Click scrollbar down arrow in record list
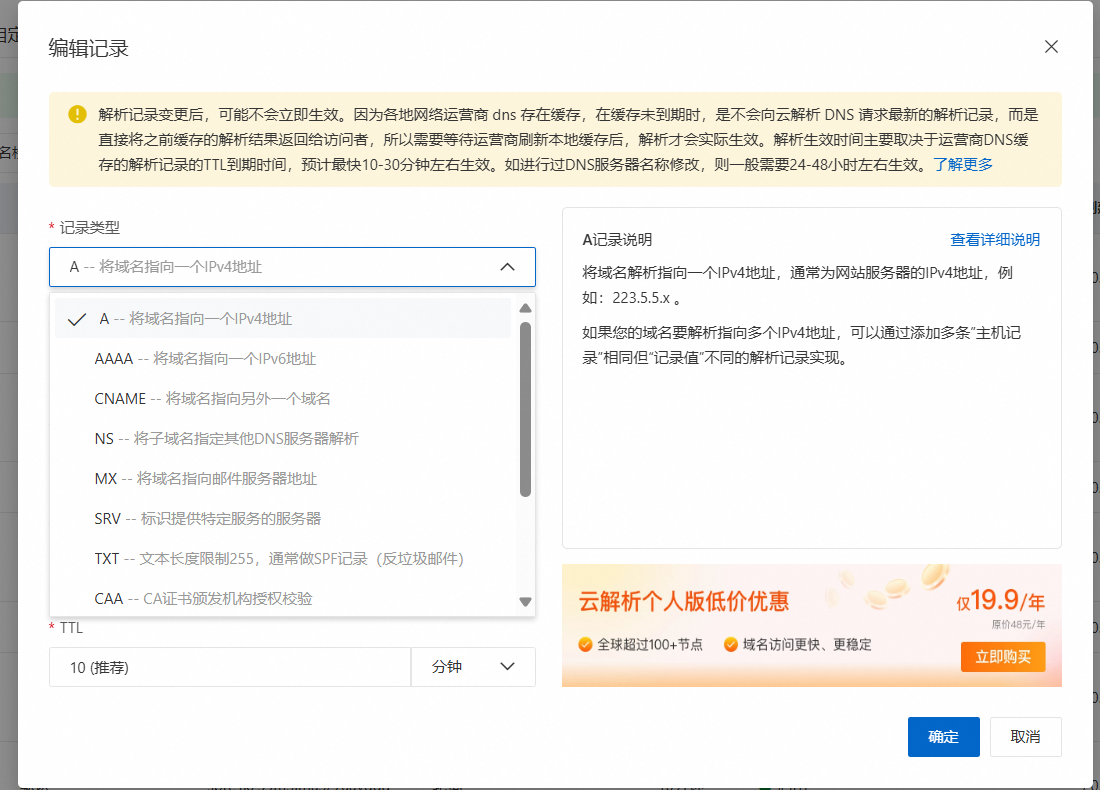The width and height of the screenshot is (1100, 790). click(x=525, y=601)
